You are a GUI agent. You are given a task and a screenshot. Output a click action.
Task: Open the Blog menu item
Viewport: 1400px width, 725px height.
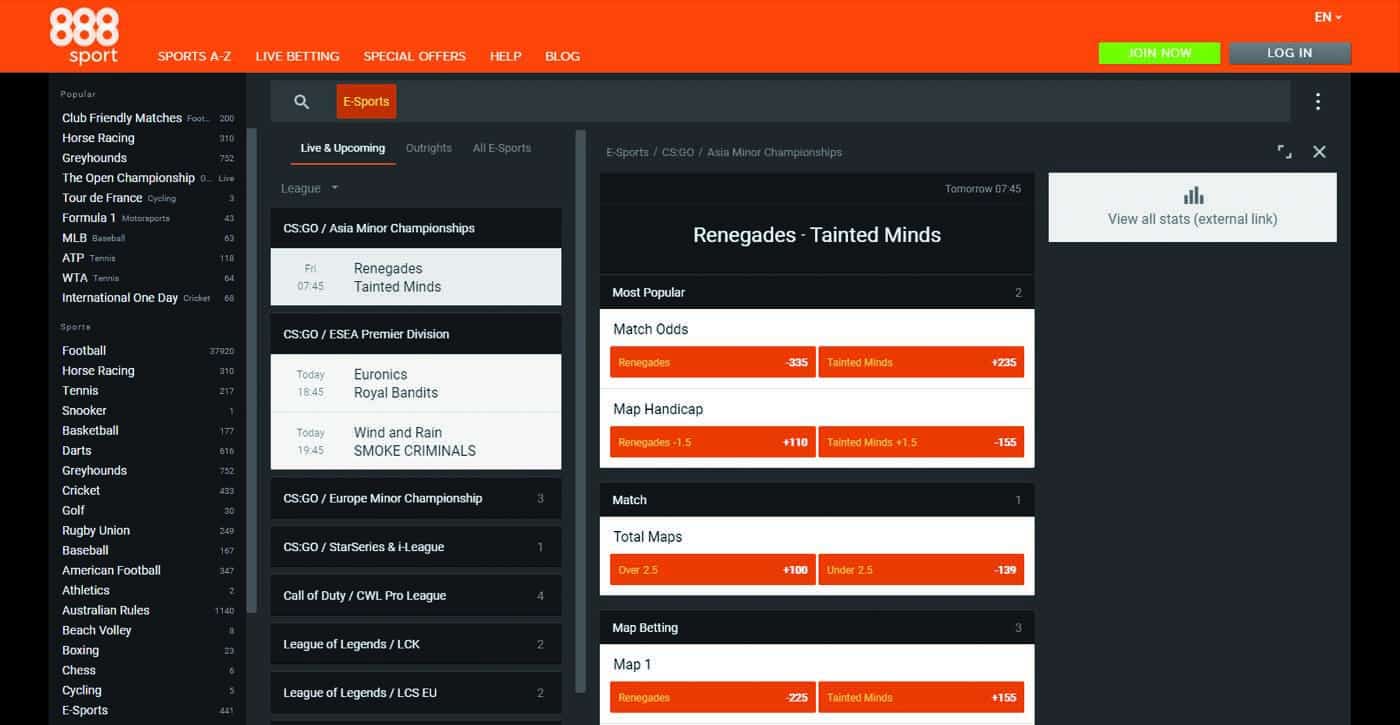click(x=562, y=56)
